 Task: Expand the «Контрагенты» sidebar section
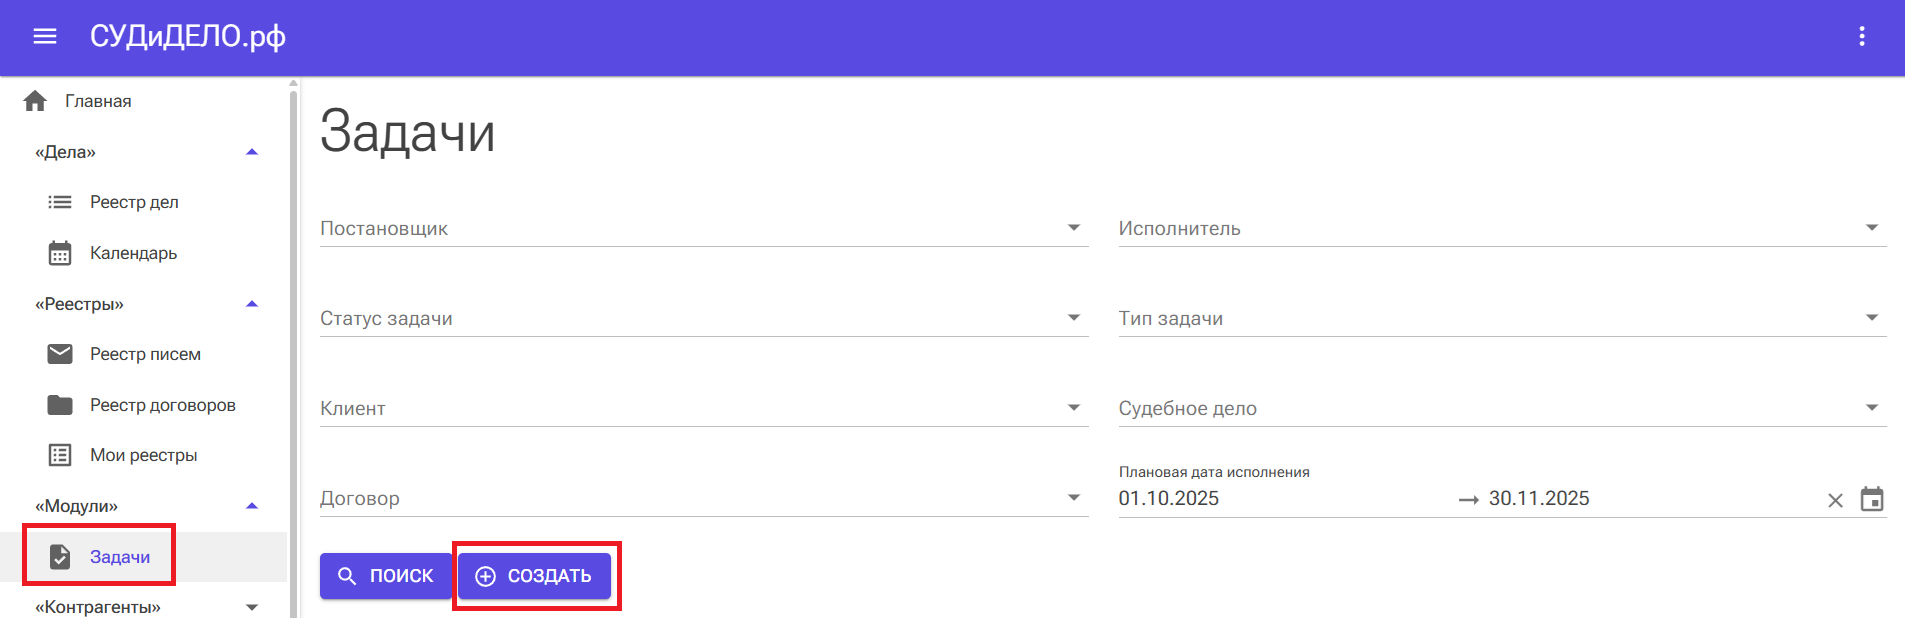coord(253,606)
